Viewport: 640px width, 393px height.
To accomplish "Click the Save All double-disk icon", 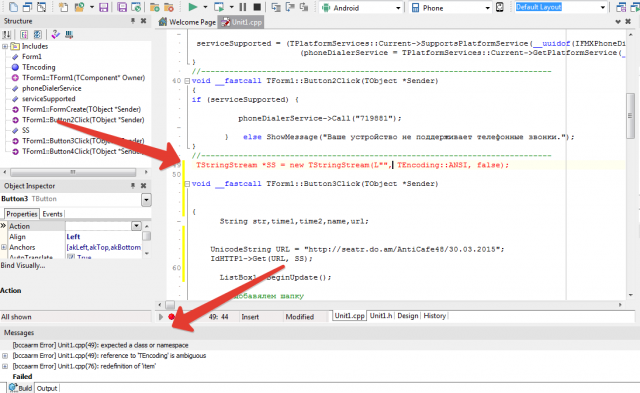I will tap(122, 7).
